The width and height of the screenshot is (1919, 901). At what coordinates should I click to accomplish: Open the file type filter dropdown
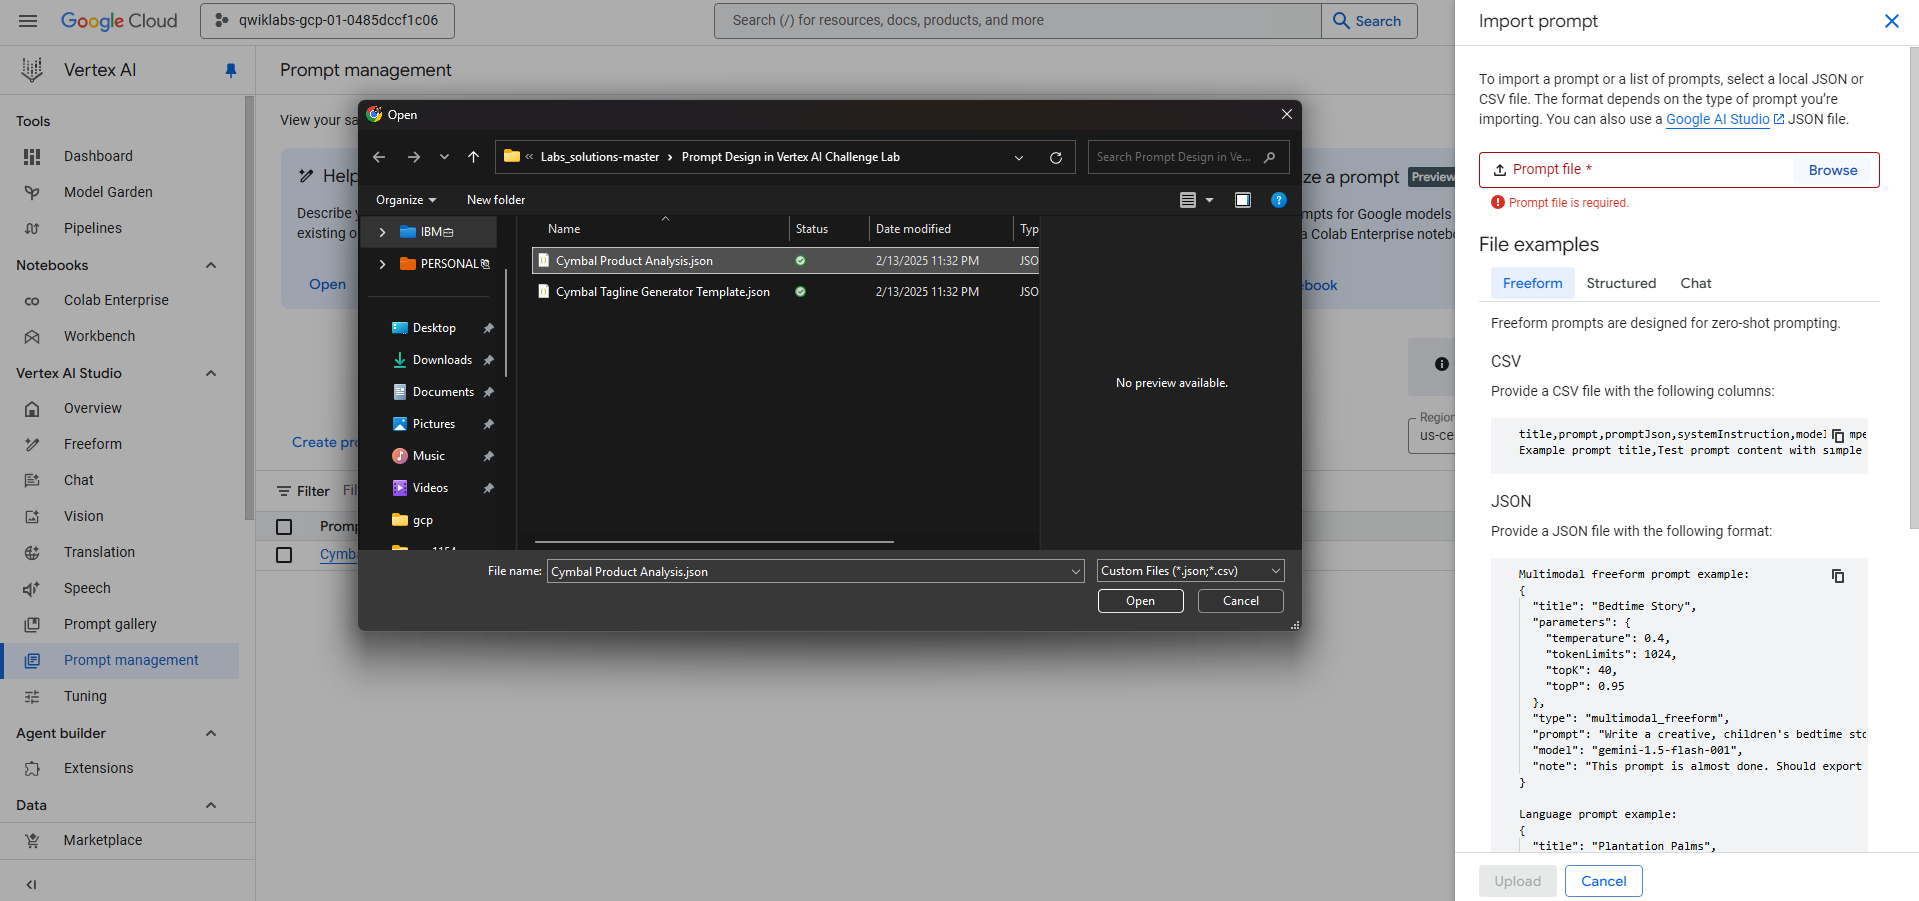pos(1190,571)
